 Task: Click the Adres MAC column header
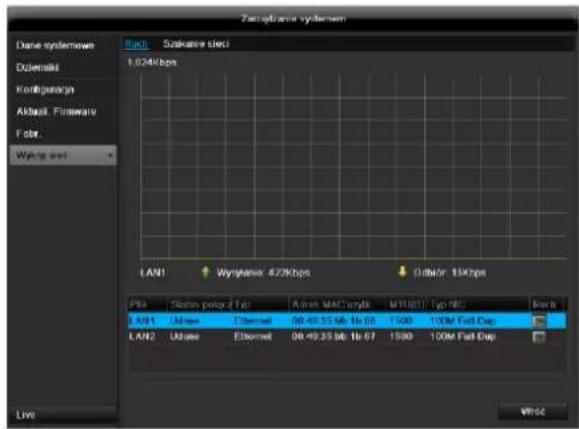click(331, 305)
